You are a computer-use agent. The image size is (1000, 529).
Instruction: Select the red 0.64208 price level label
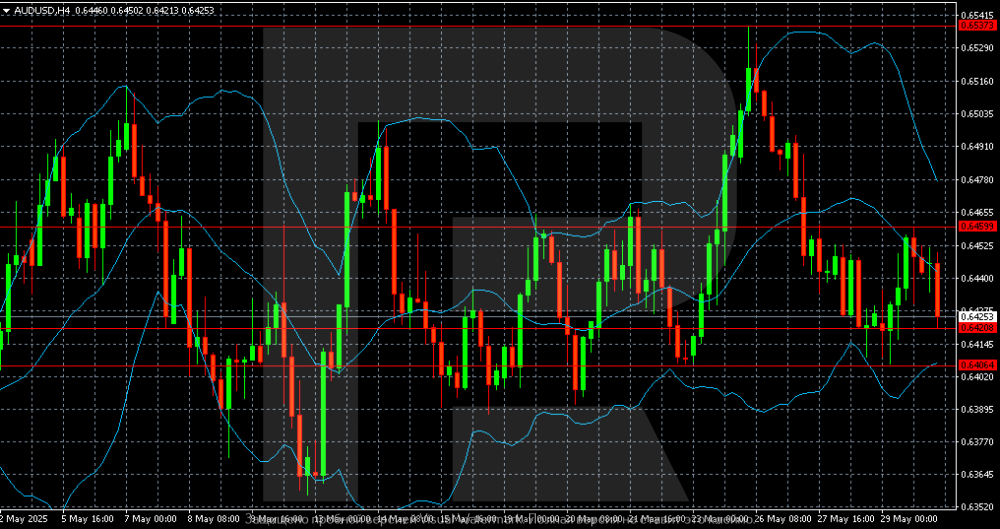tap(976, 328)
